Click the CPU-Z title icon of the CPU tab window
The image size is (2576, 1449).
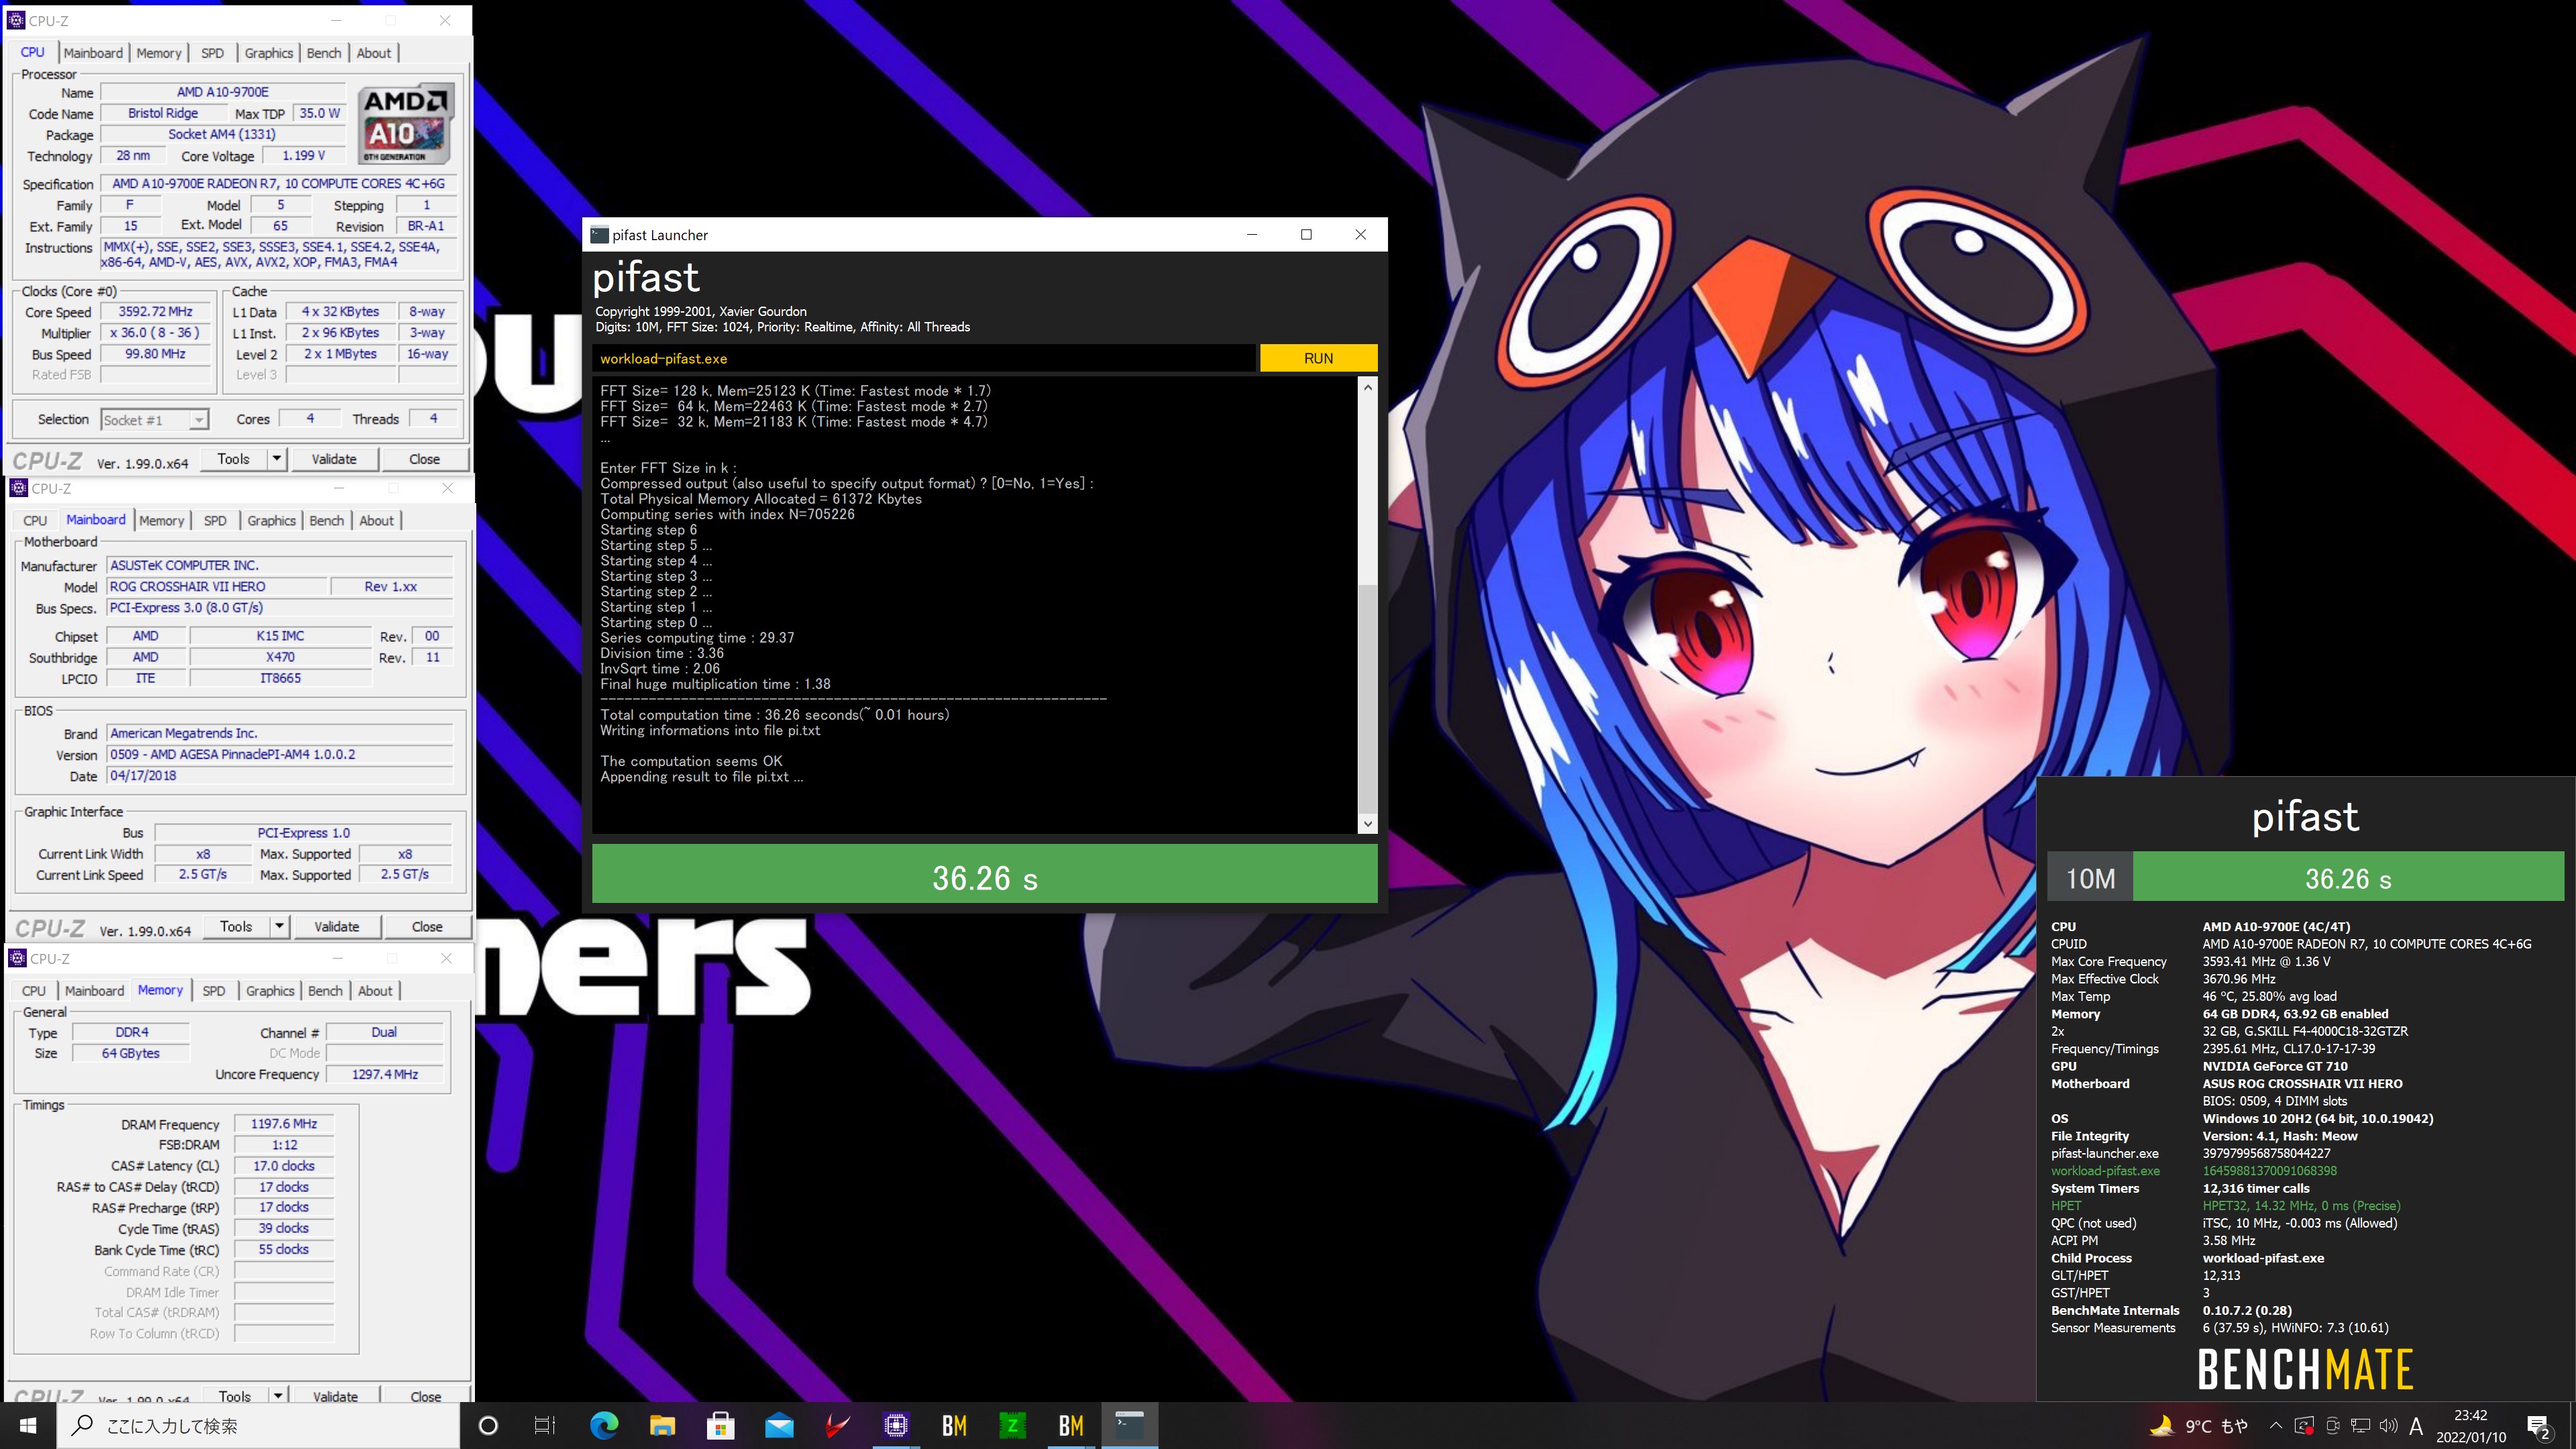tap(15, 20)
